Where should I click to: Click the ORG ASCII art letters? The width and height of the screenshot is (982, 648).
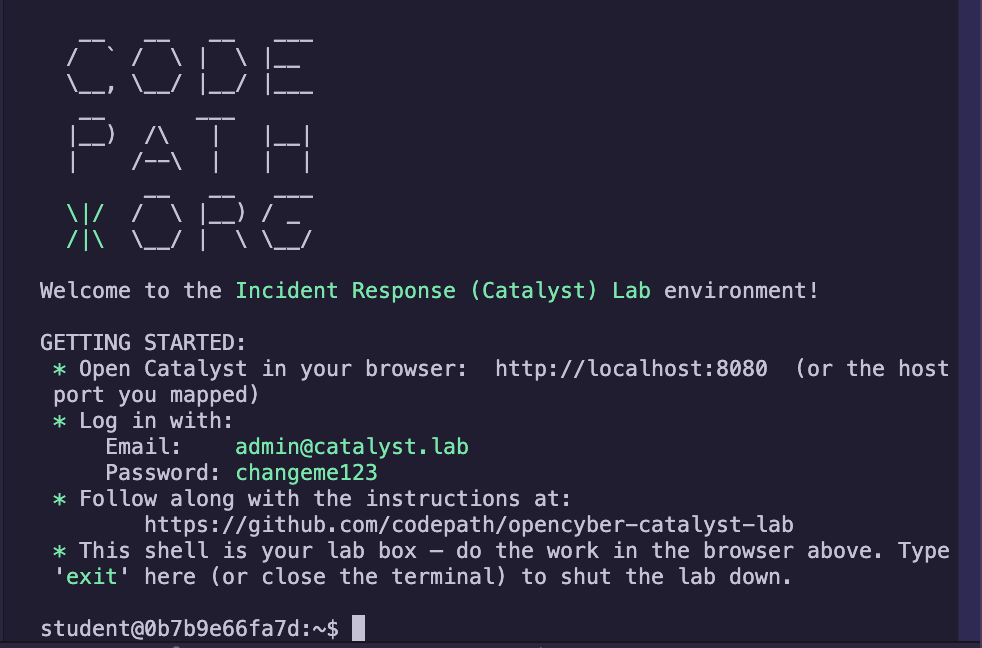pyautogui.click(x=222, y=222)
